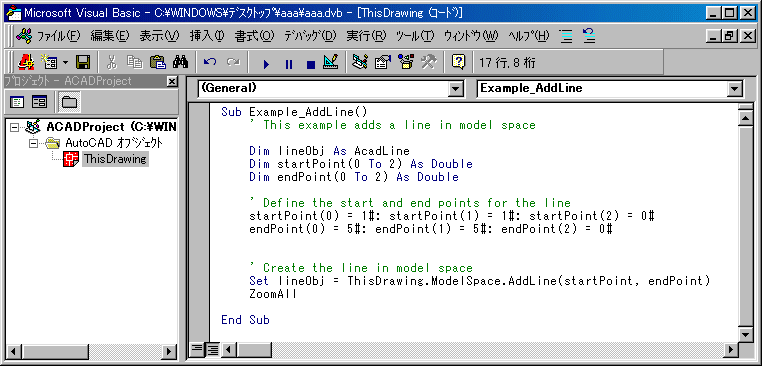Click the code window scroll up arrow
This screenshot has width=762, height=366.
pyautogui.click(x=745, y=119)
